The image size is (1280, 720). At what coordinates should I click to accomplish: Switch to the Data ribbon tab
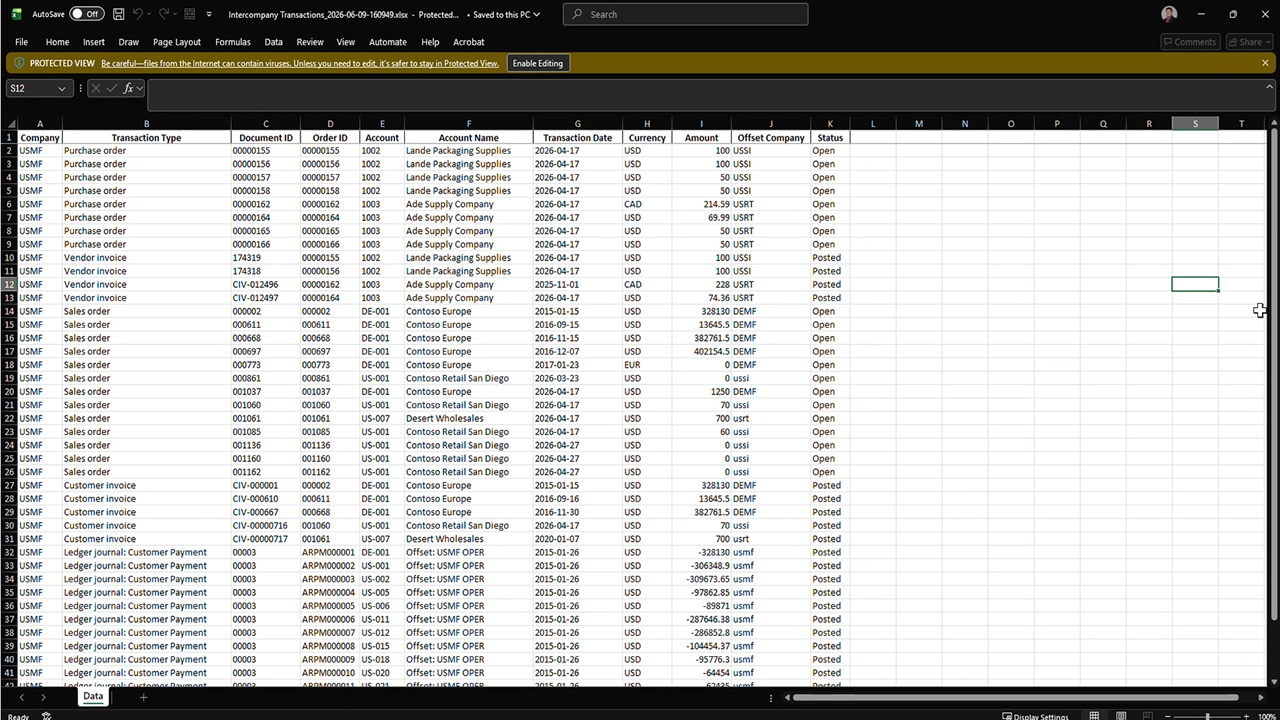tap(273, 42)
